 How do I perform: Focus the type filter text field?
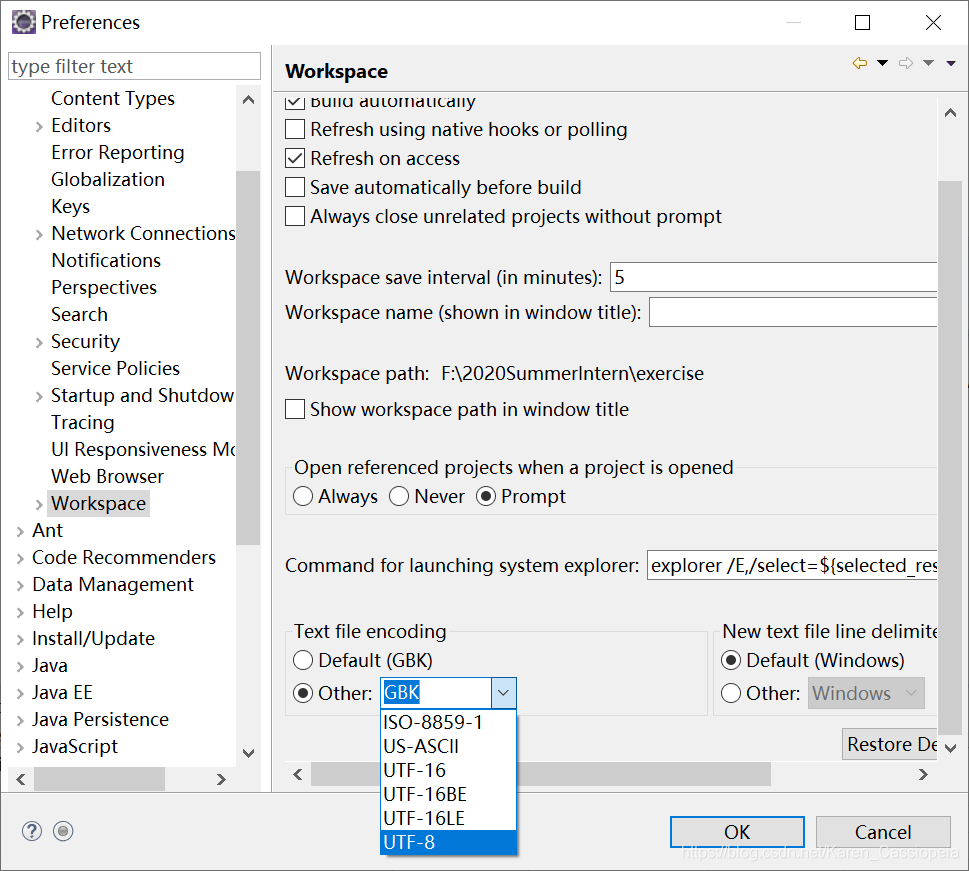coord(134,66)
